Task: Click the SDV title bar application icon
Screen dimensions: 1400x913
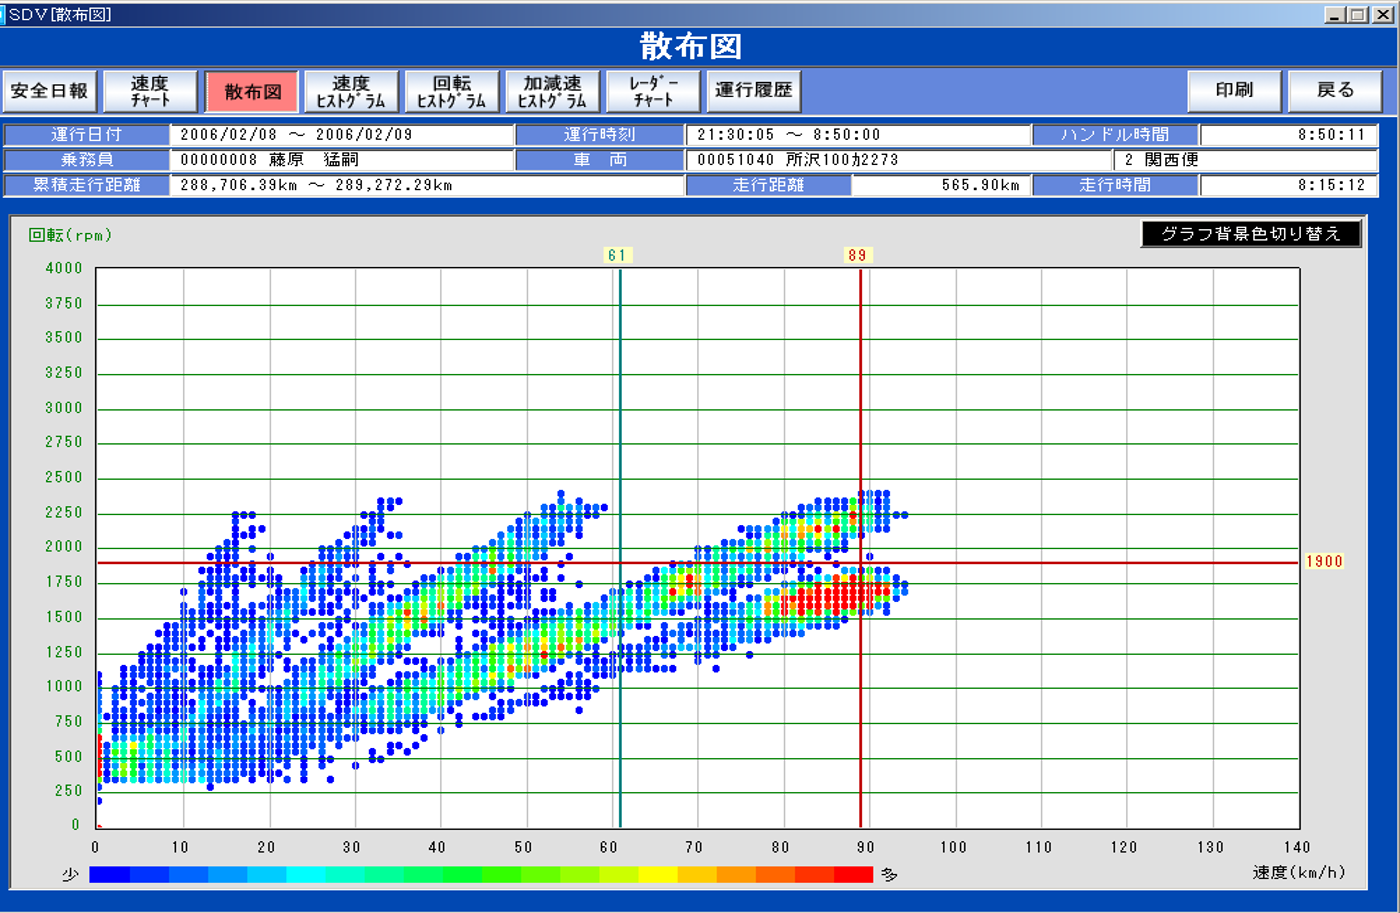Action: tap(3, 15)
